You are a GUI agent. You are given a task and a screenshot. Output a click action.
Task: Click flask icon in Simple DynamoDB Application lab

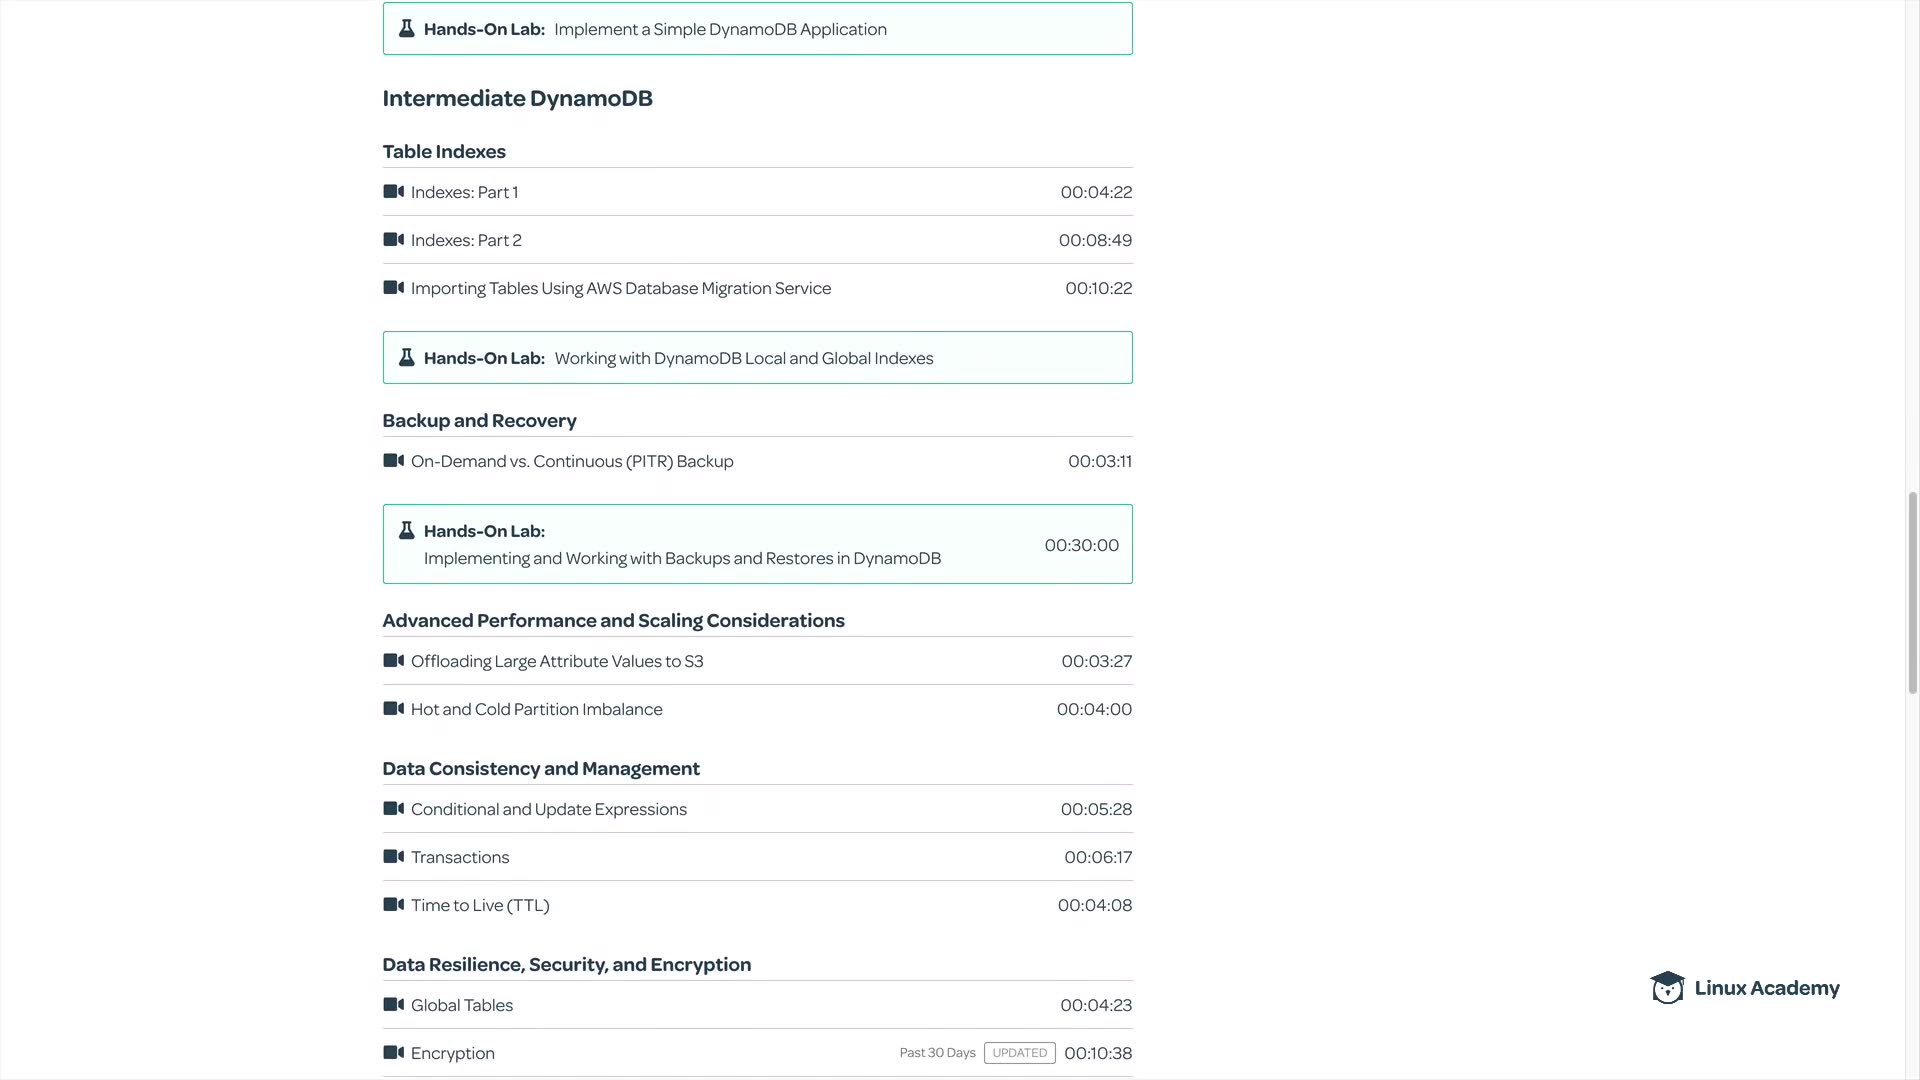[407, 29]
